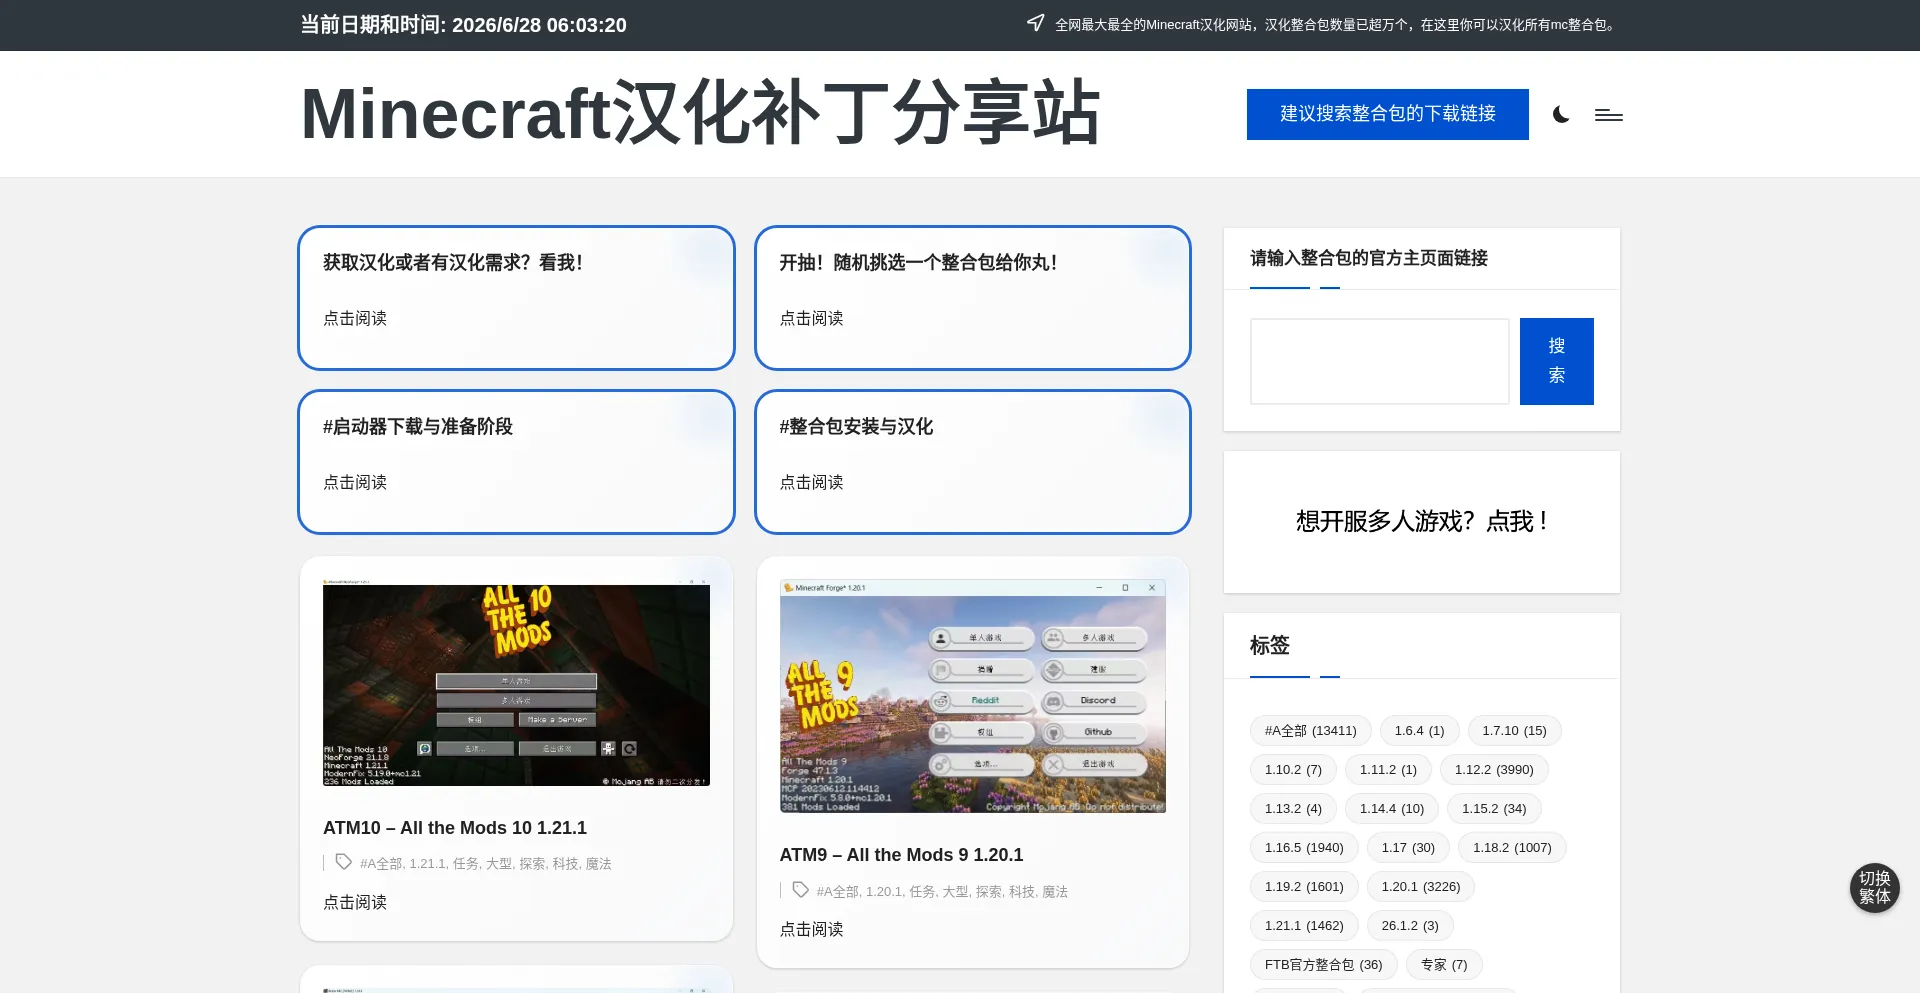
Task: Select the 1.13.2 (4) tag
Action: point(1293,809)
